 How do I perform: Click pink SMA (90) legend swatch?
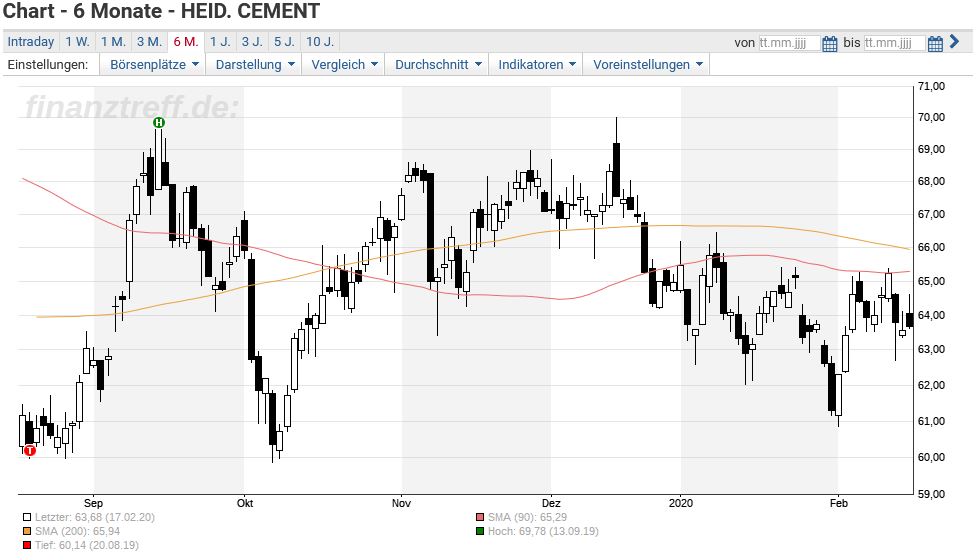pyautogui.click(x=479, y=518)
